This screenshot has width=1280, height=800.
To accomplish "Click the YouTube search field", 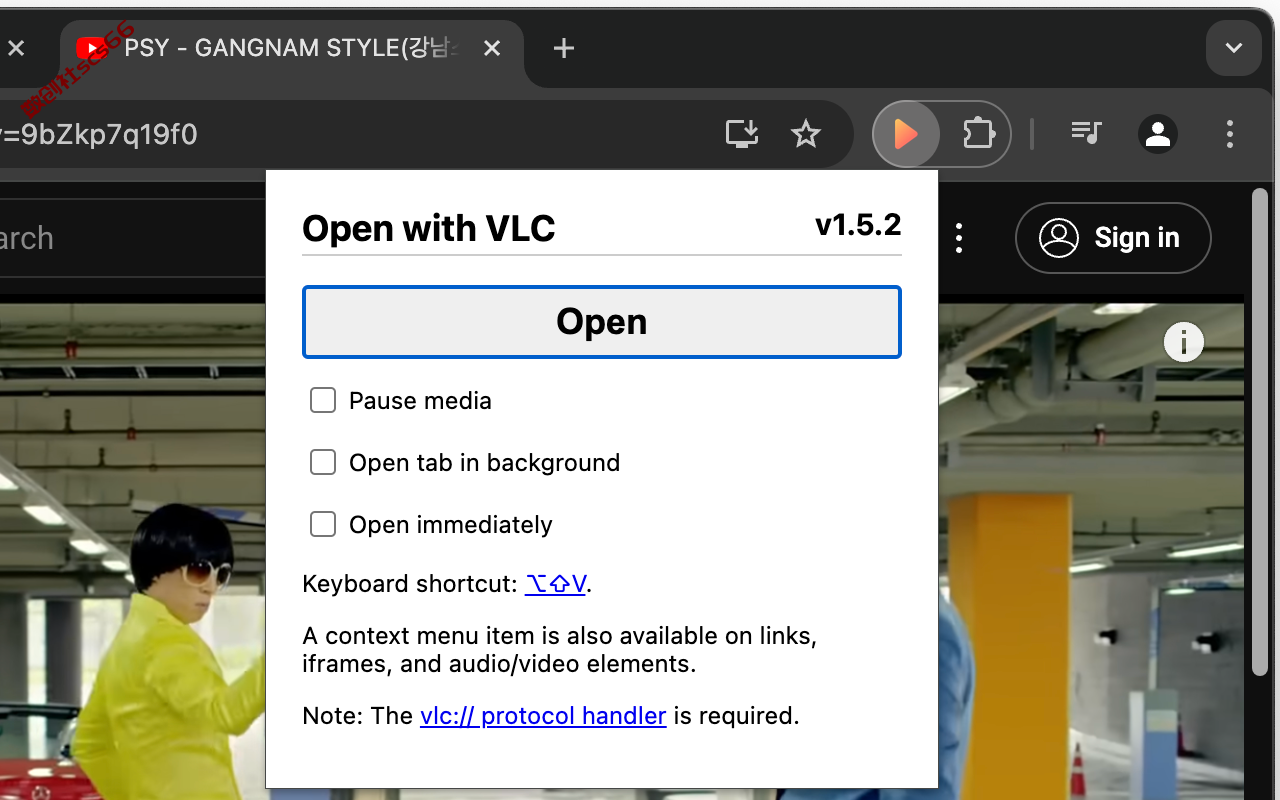I will [132, 238].
